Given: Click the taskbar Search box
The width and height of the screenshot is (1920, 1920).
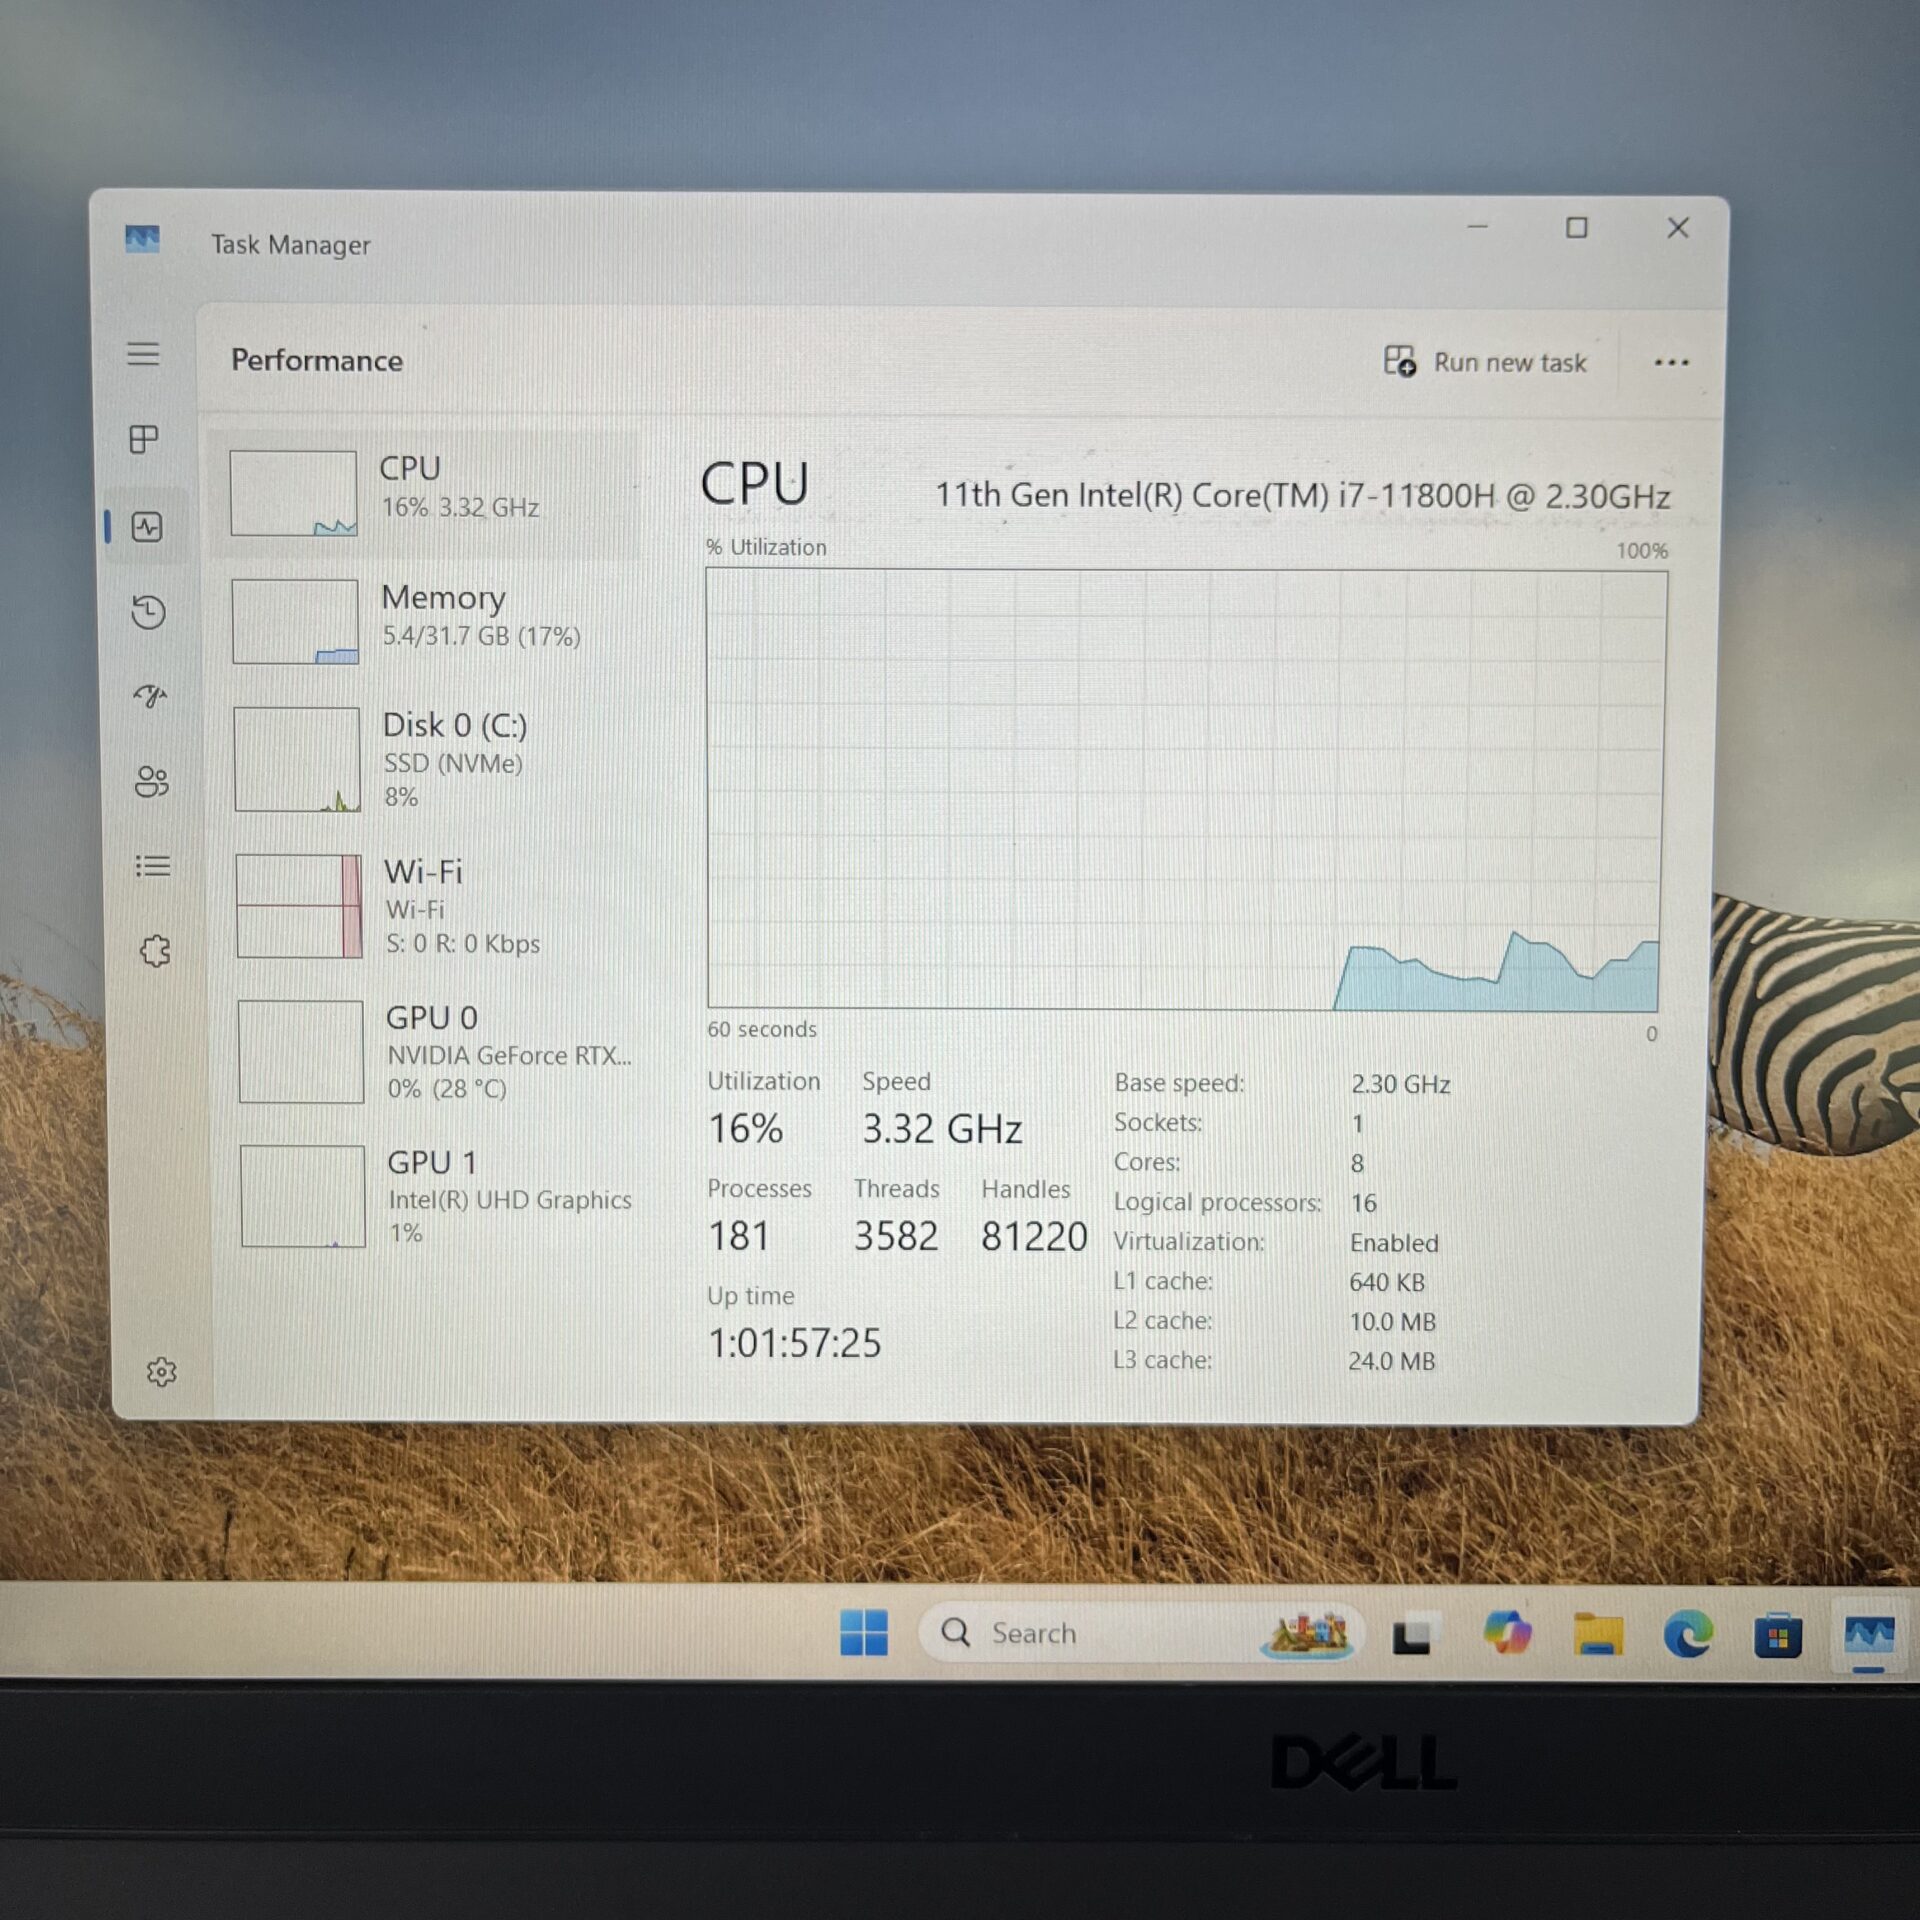Looking at the screenshot, I should click(1141, 1633).
